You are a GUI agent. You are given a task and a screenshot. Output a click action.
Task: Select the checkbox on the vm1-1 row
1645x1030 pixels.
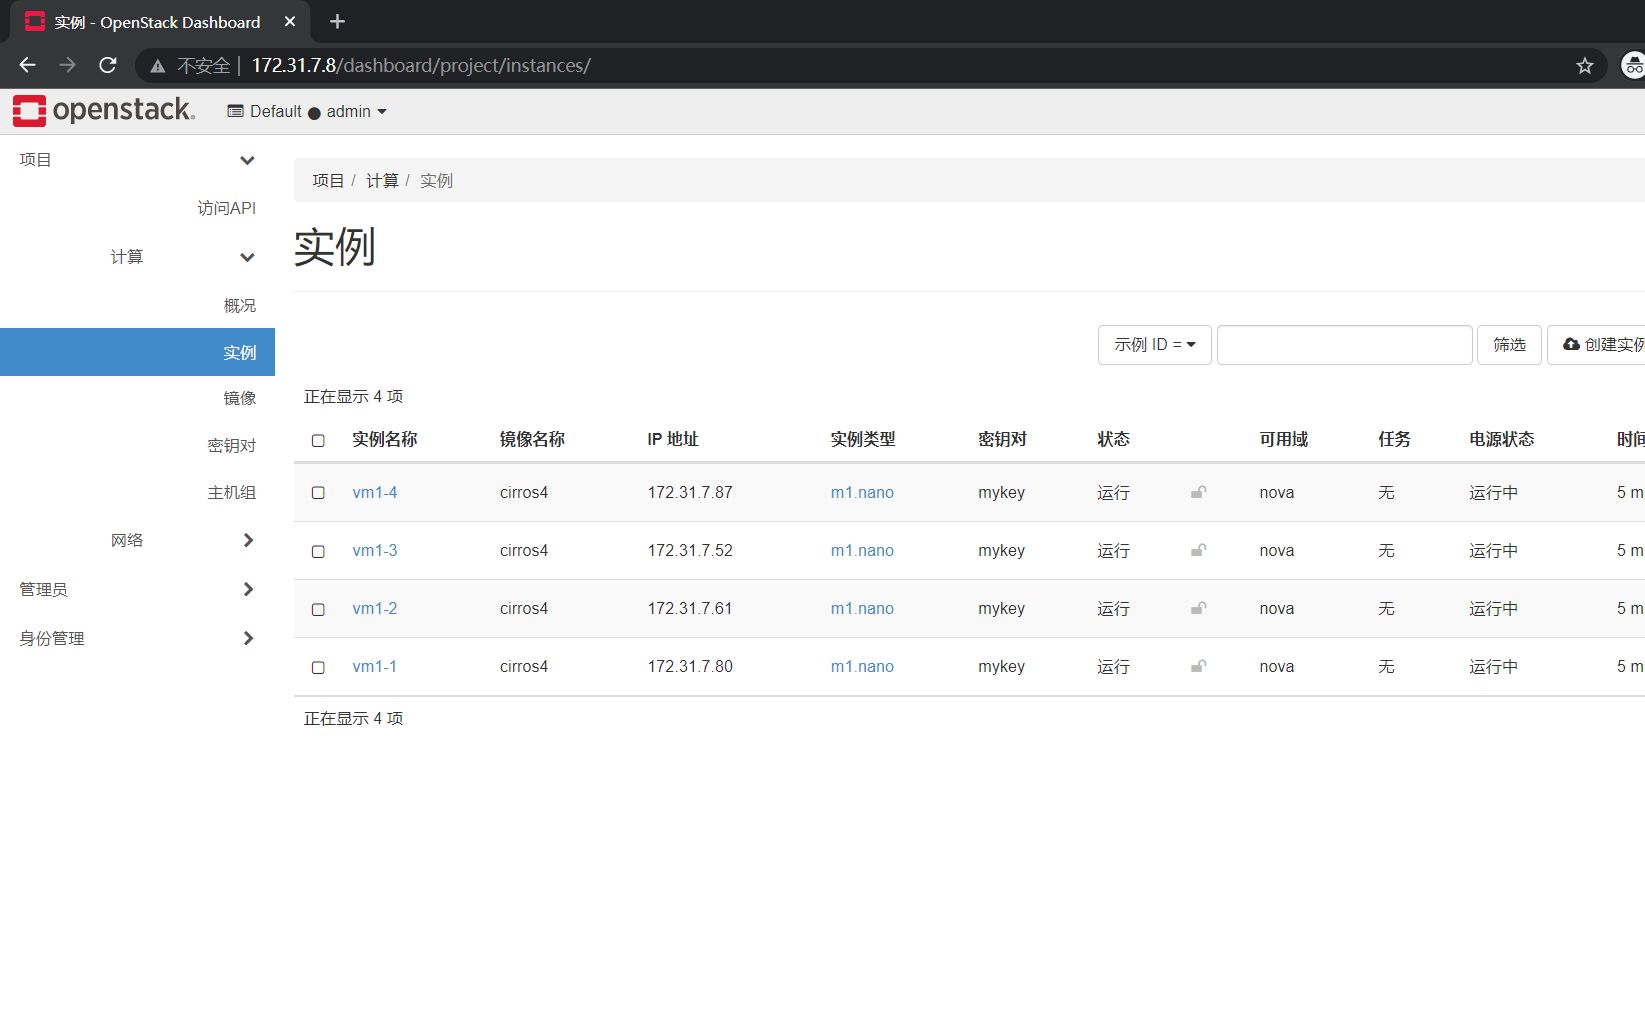318,667
